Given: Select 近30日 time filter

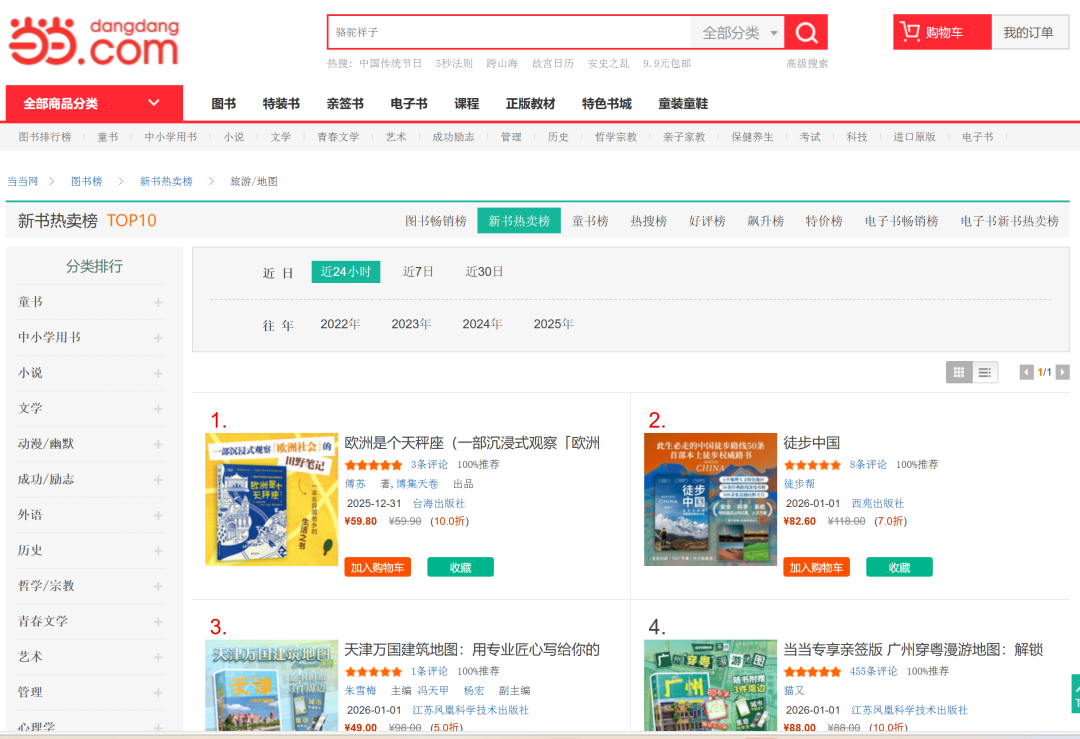Looking at the screenshot, I should click(x=484, y=271).
